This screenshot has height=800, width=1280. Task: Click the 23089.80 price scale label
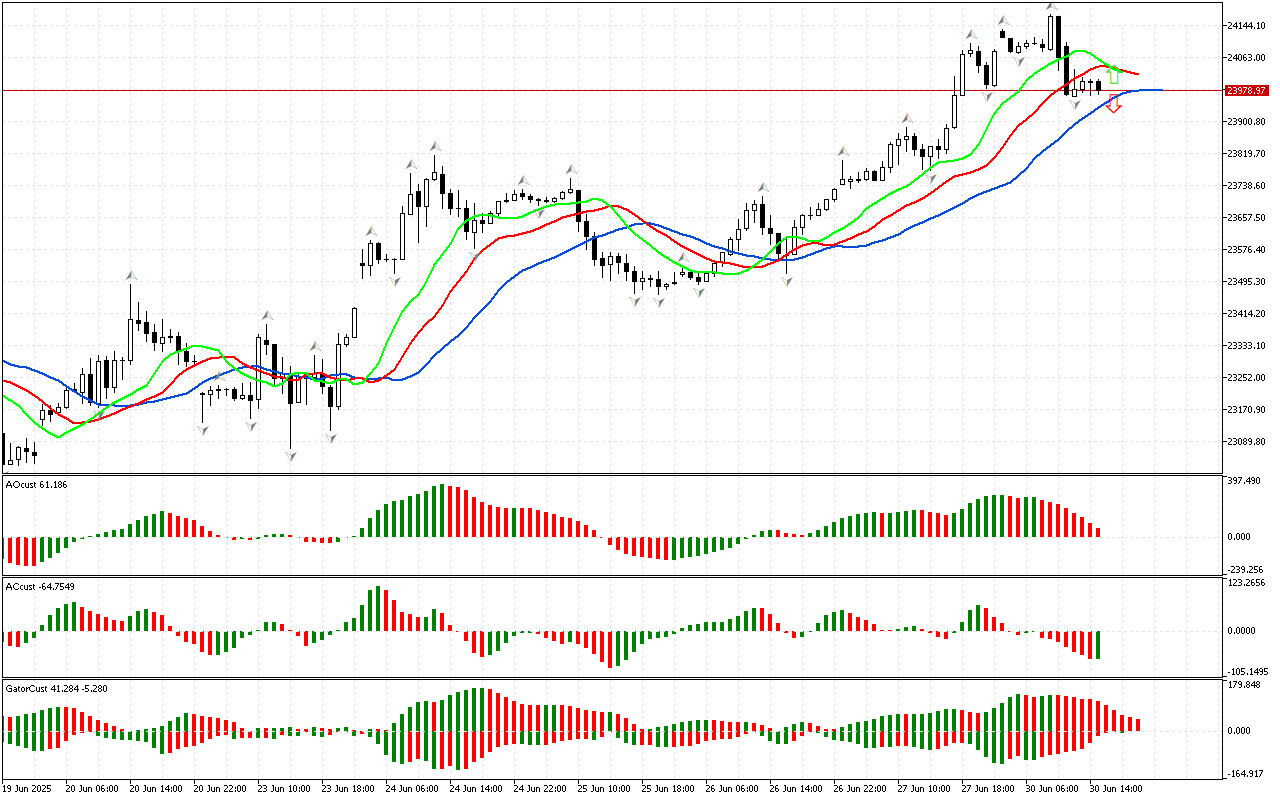pos(1247,442)
